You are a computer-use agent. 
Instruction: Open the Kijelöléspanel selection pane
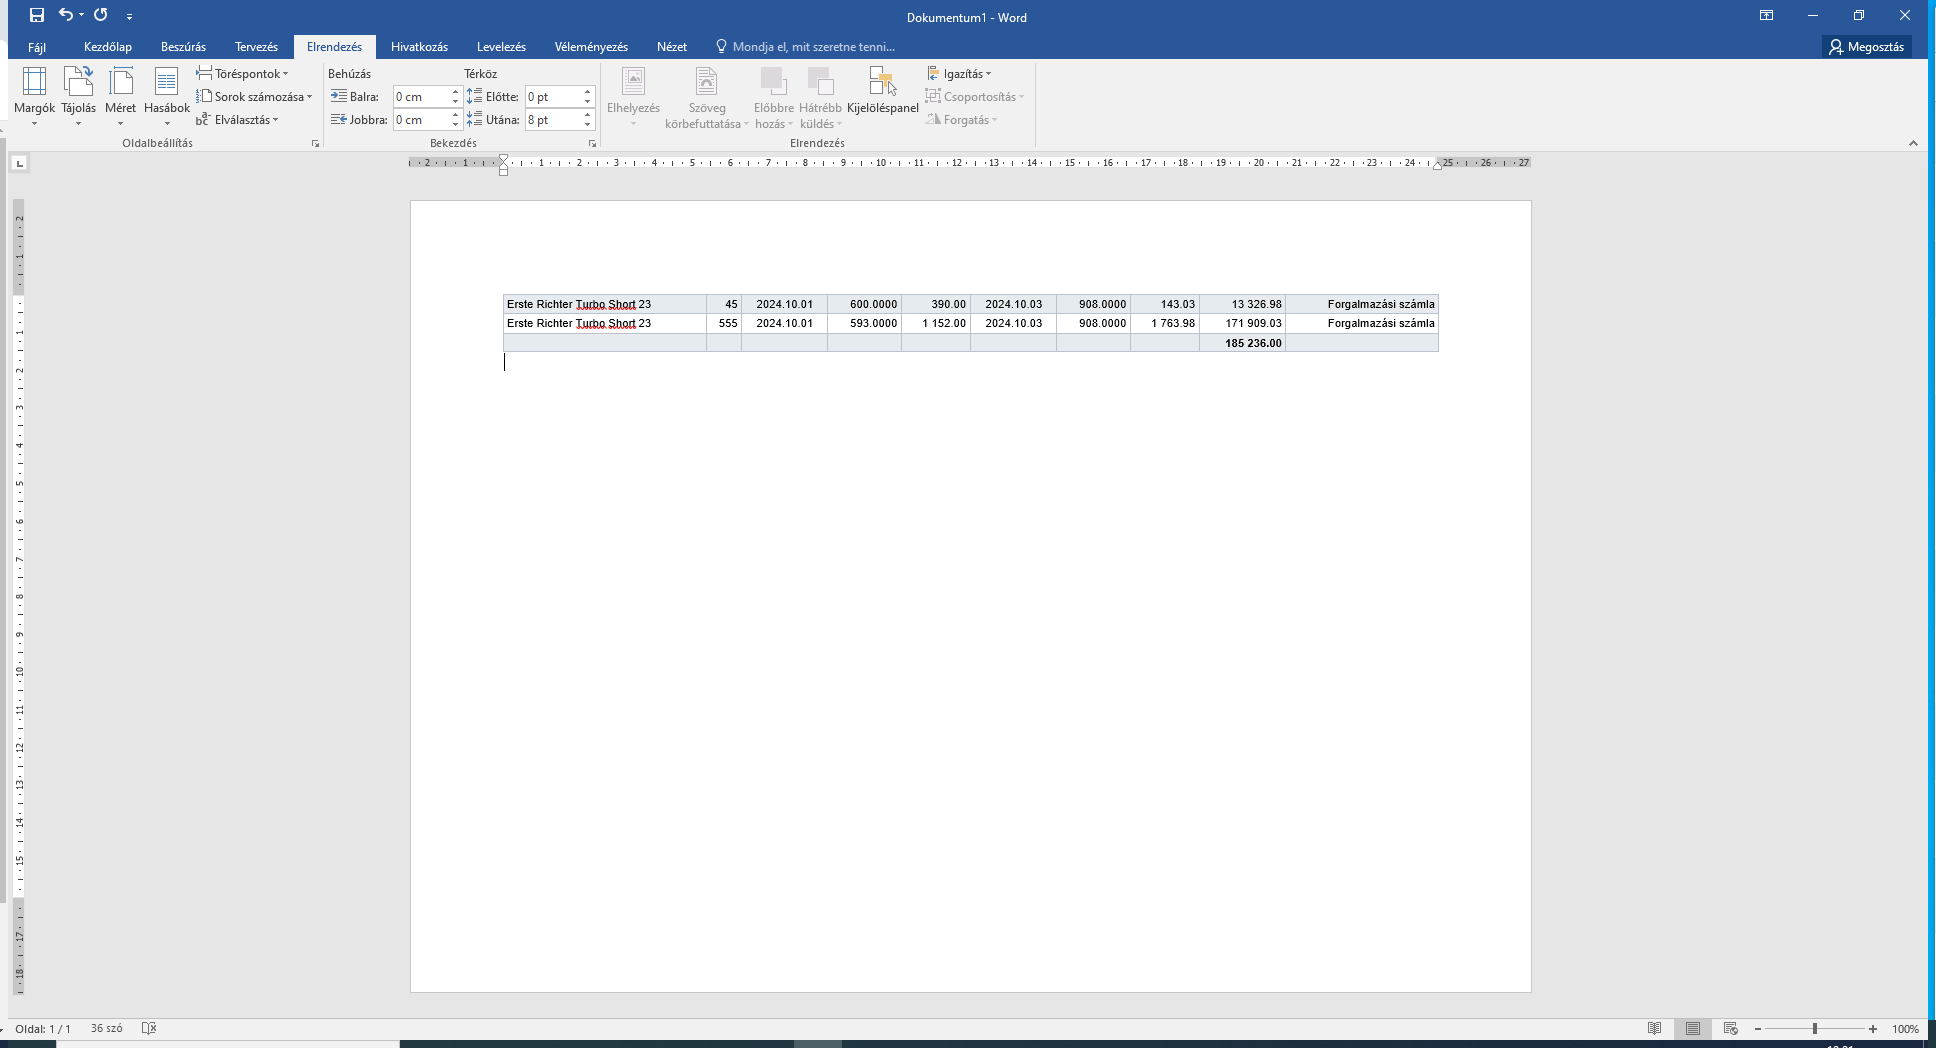pyautogui.click(x=882, y=91)
